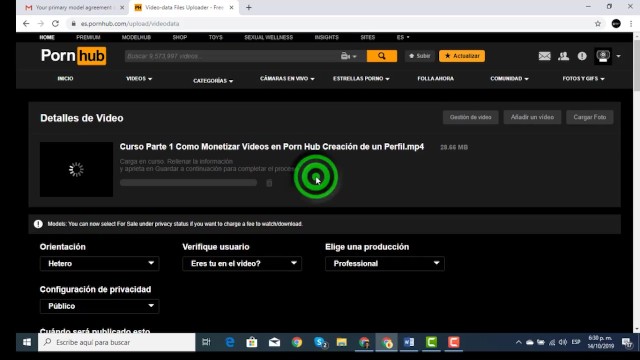The height and width of the screenshot is (360, 640).
Task: Reload the page
Action: 56,24
